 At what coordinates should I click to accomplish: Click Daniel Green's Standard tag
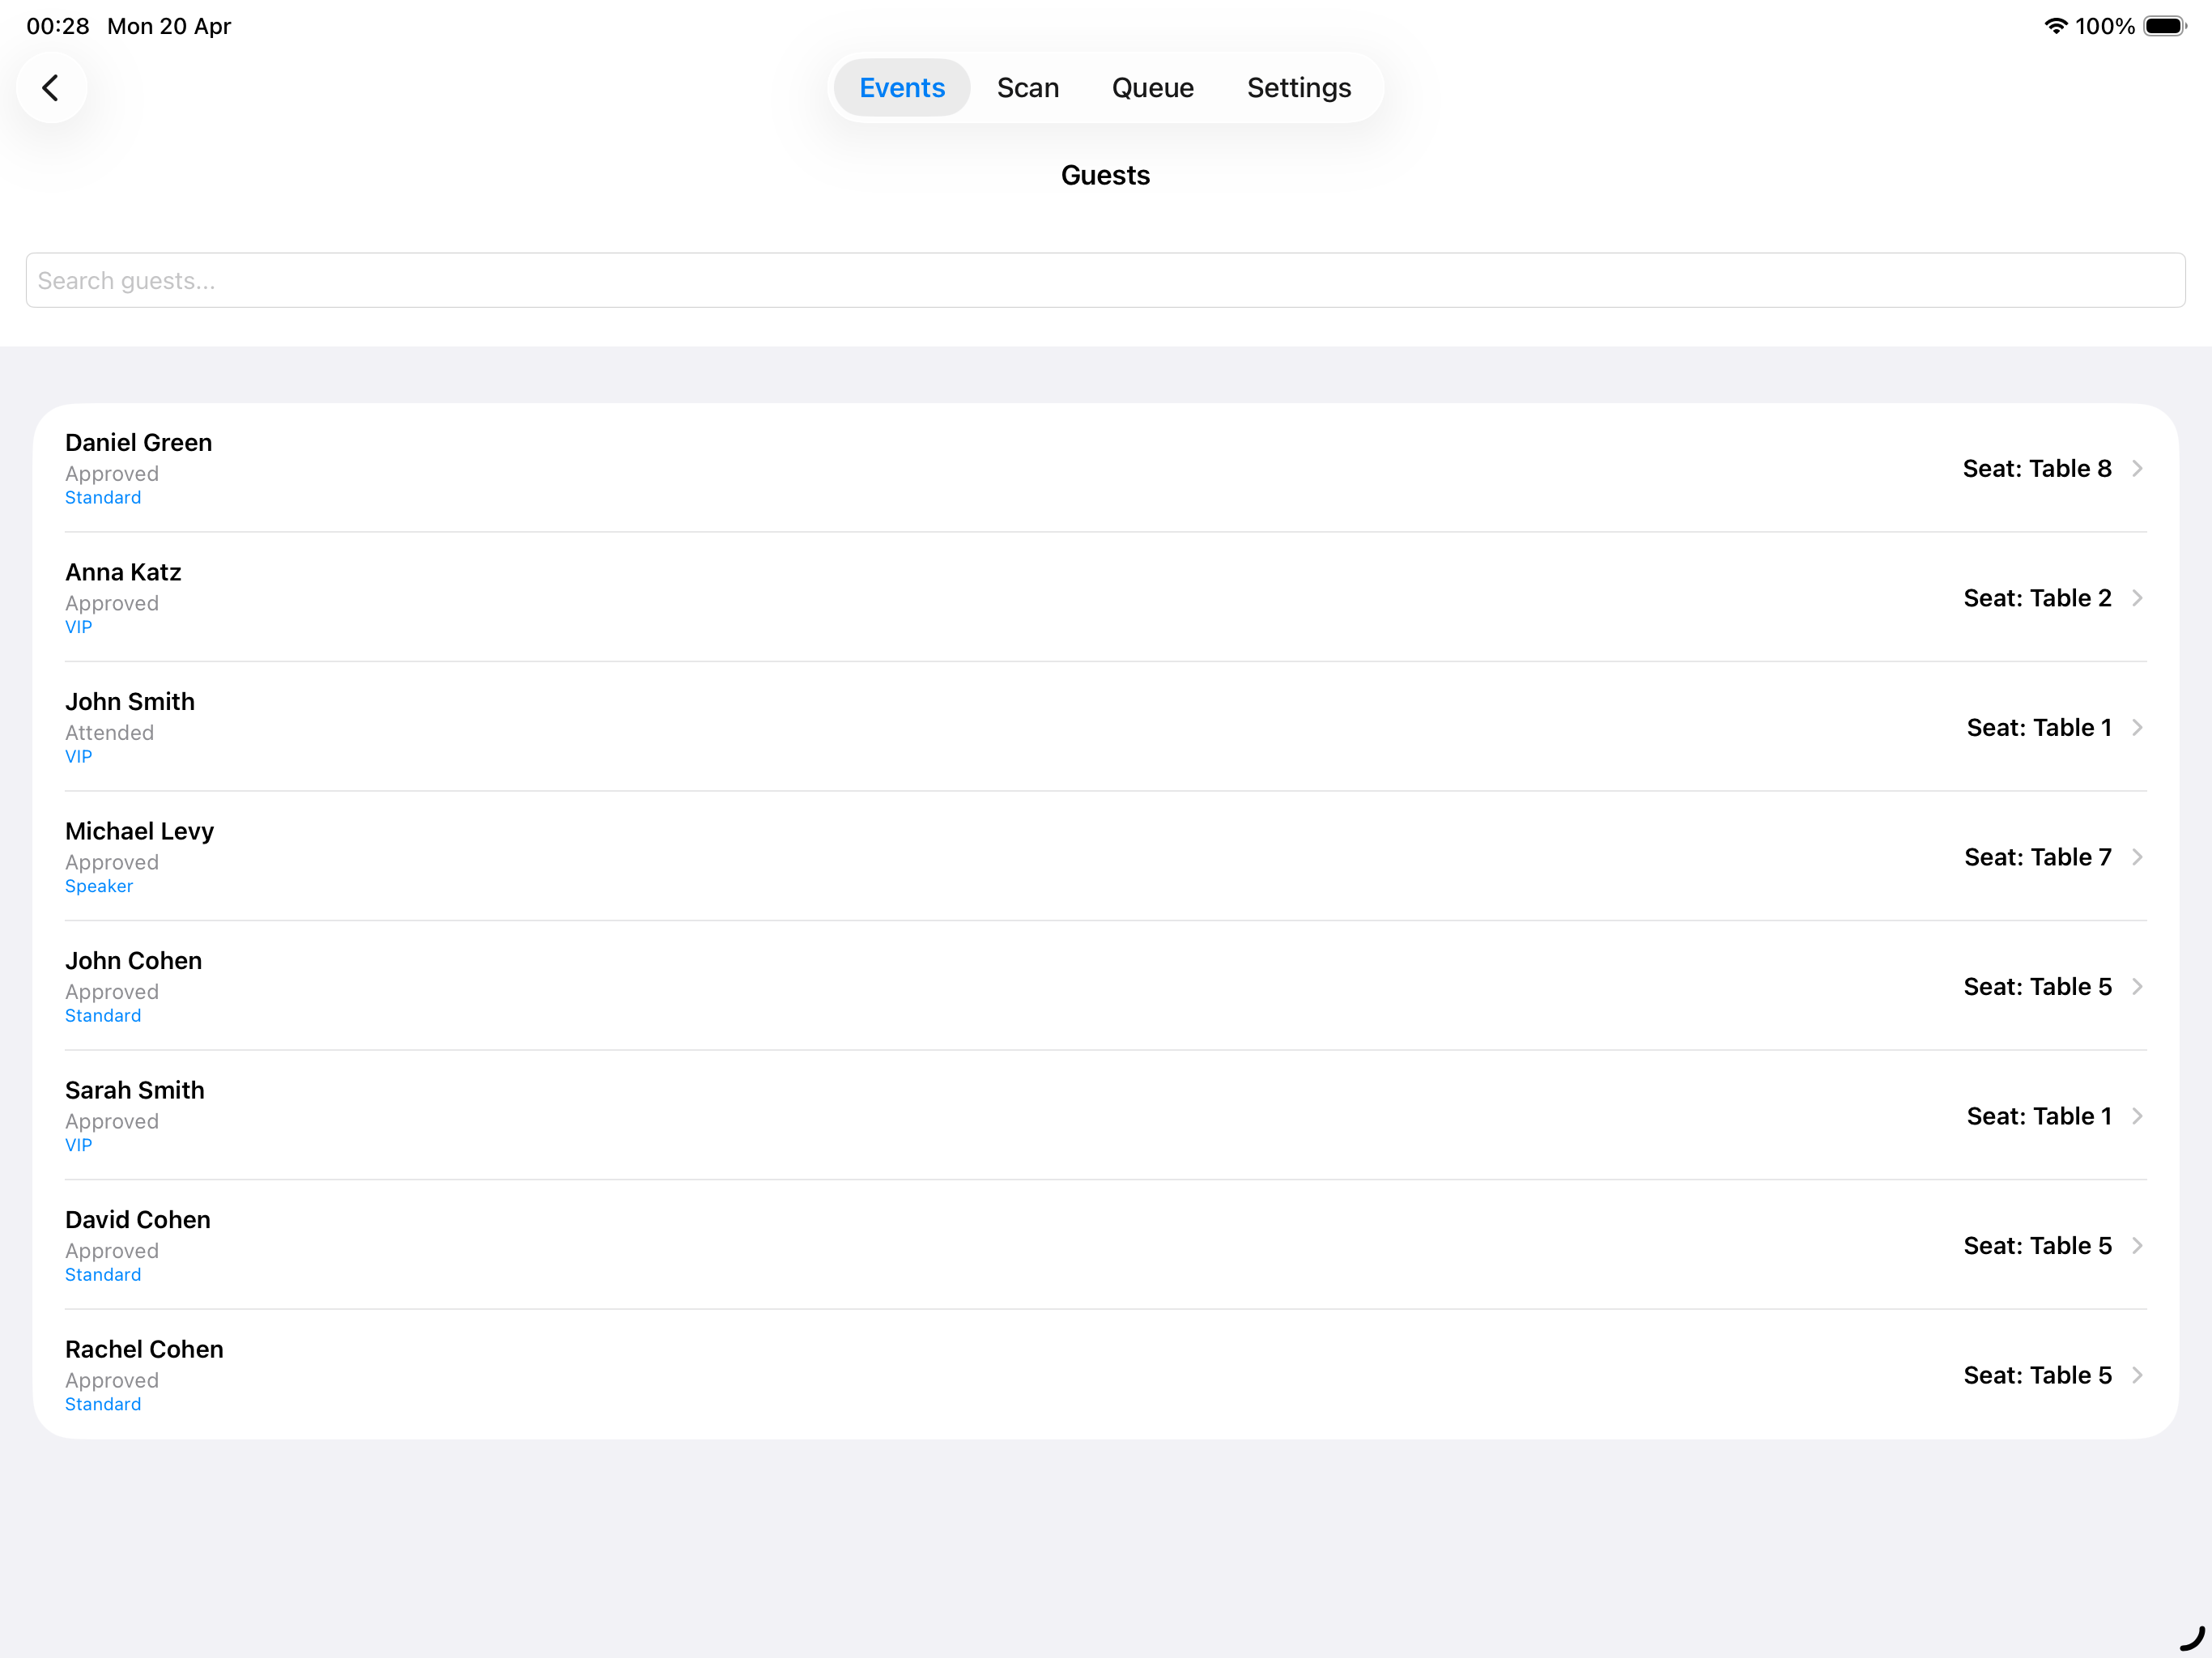click(x=103, y=498)
